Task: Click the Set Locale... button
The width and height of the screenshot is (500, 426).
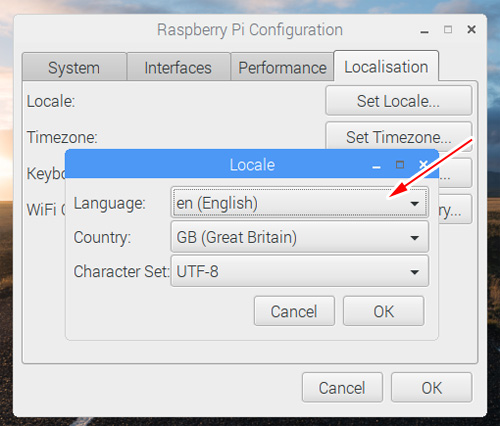Action: pyautogui.click(x=399, y=101)
